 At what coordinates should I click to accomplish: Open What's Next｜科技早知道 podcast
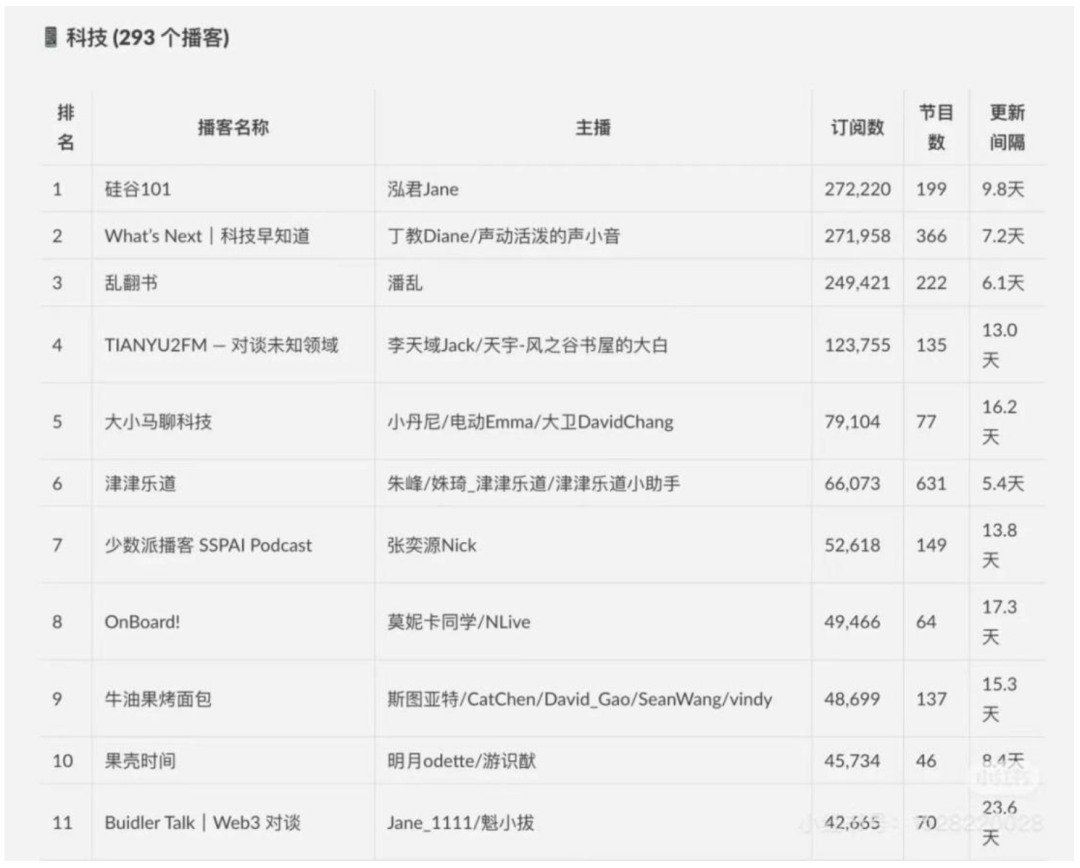(x=207, y=236)
